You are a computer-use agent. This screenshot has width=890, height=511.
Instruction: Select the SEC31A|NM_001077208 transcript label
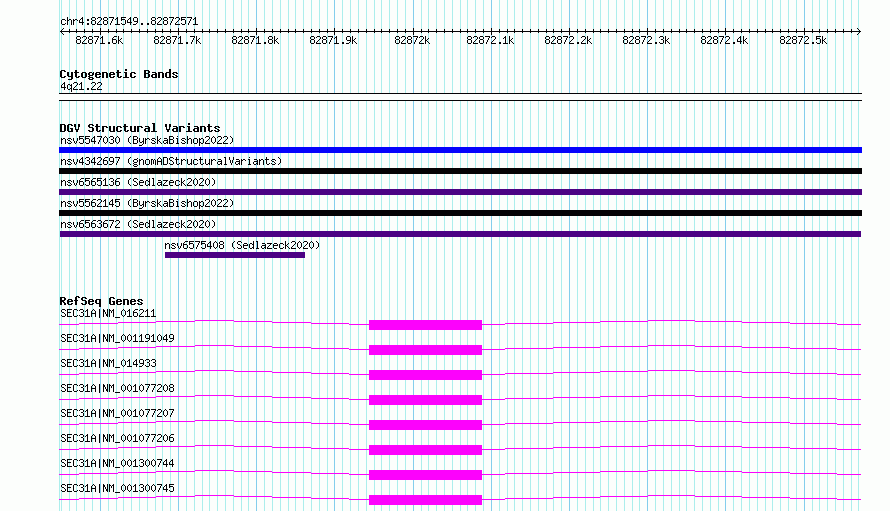coord(117,388)
